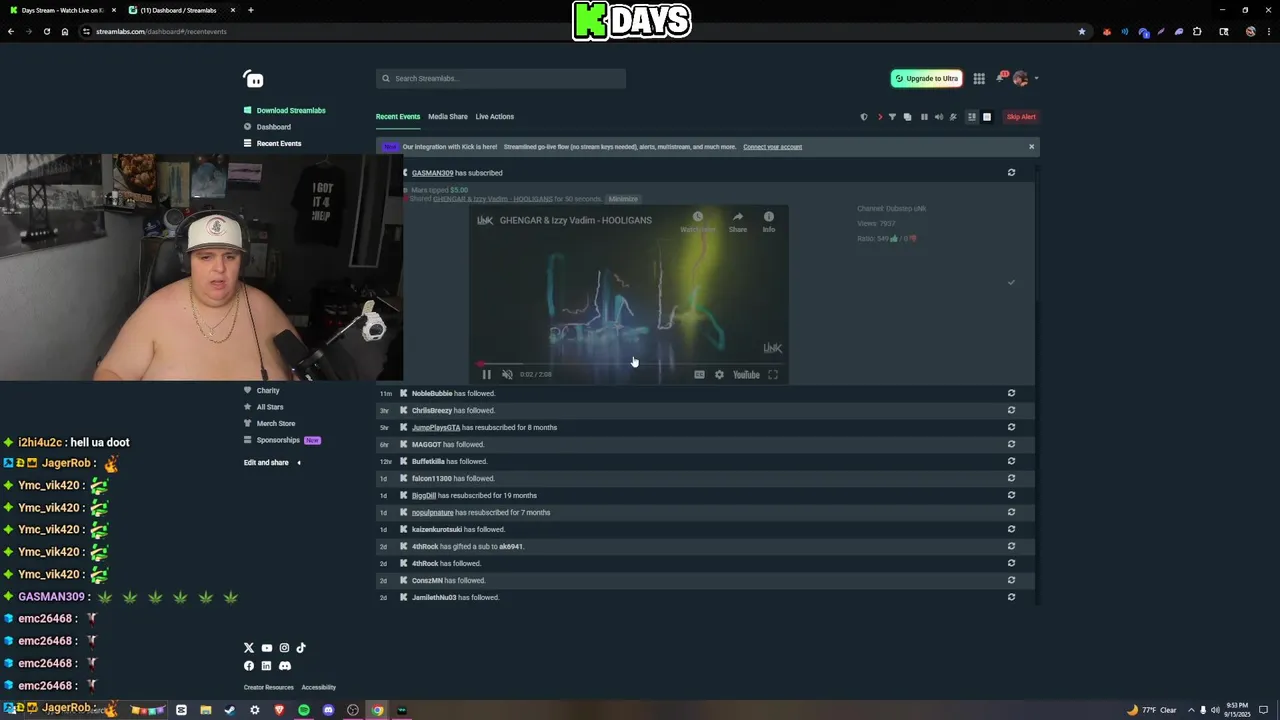Switch to the Recent Events tab

click(398, 117)
